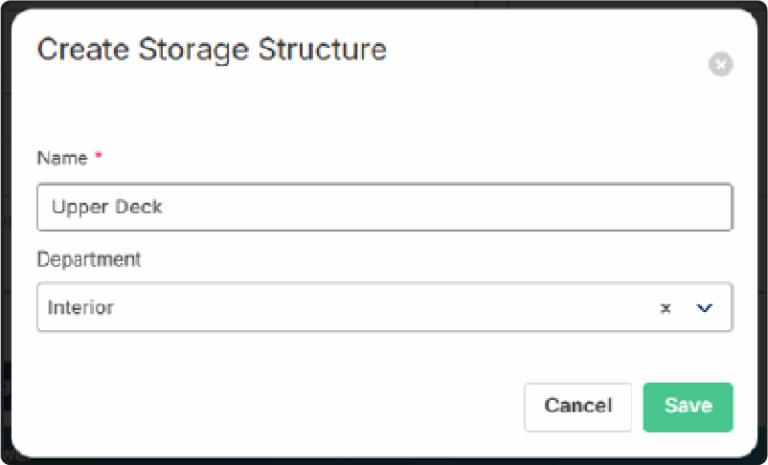Click into the Name input field

click(384, 207)
